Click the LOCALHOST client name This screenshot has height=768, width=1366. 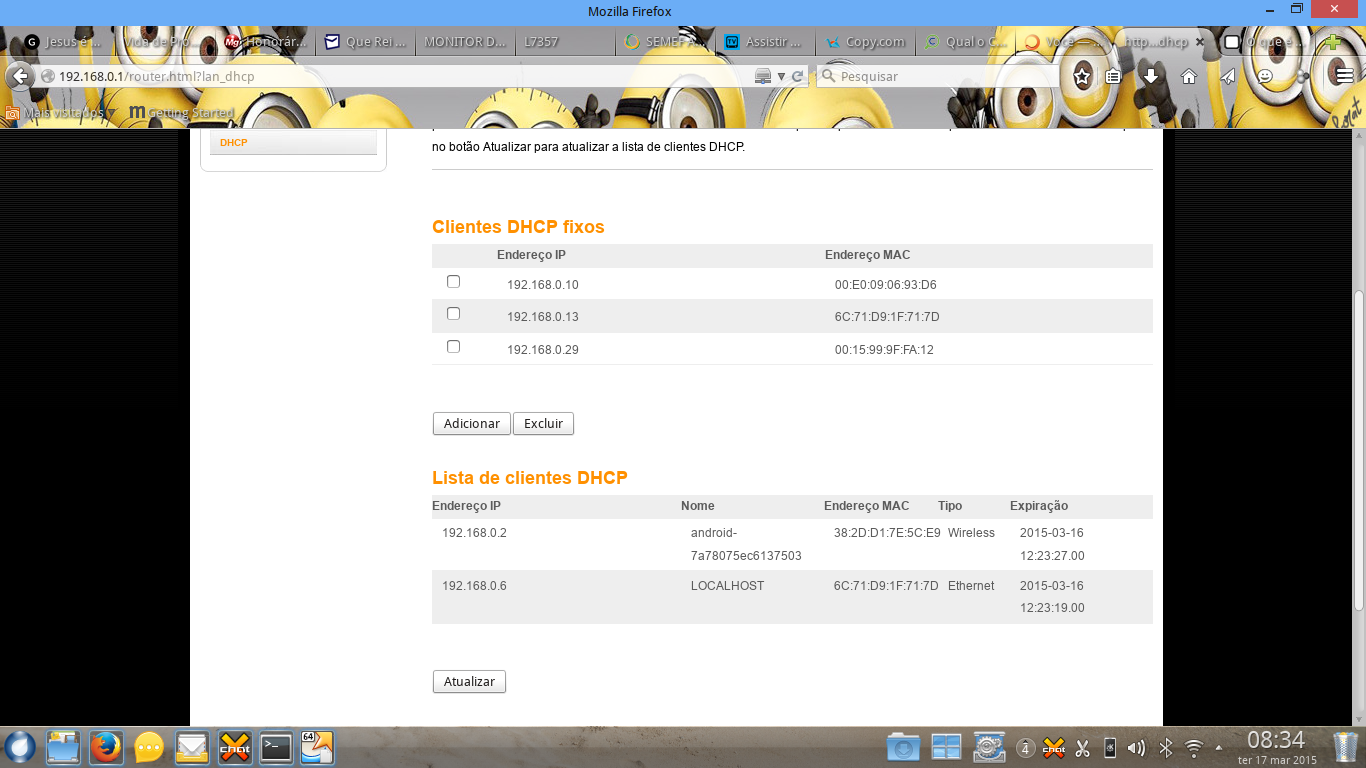727,586
